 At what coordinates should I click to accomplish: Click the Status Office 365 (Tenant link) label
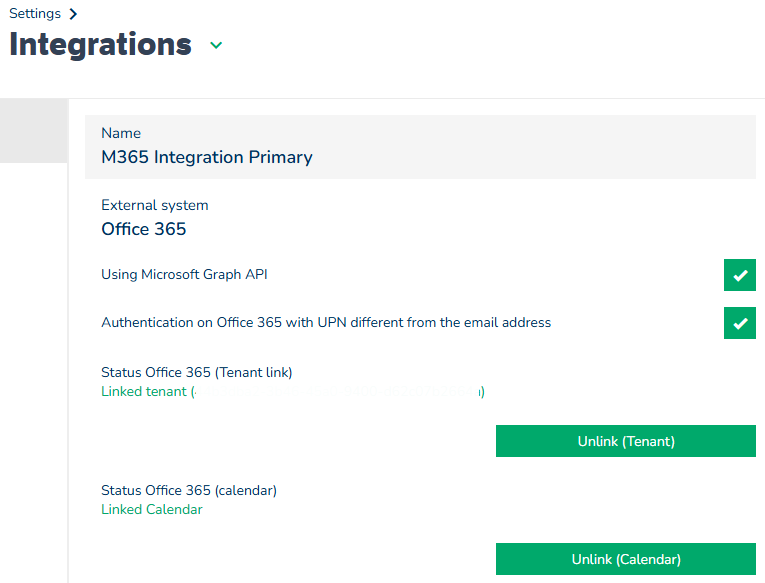[x=196, y=373]
